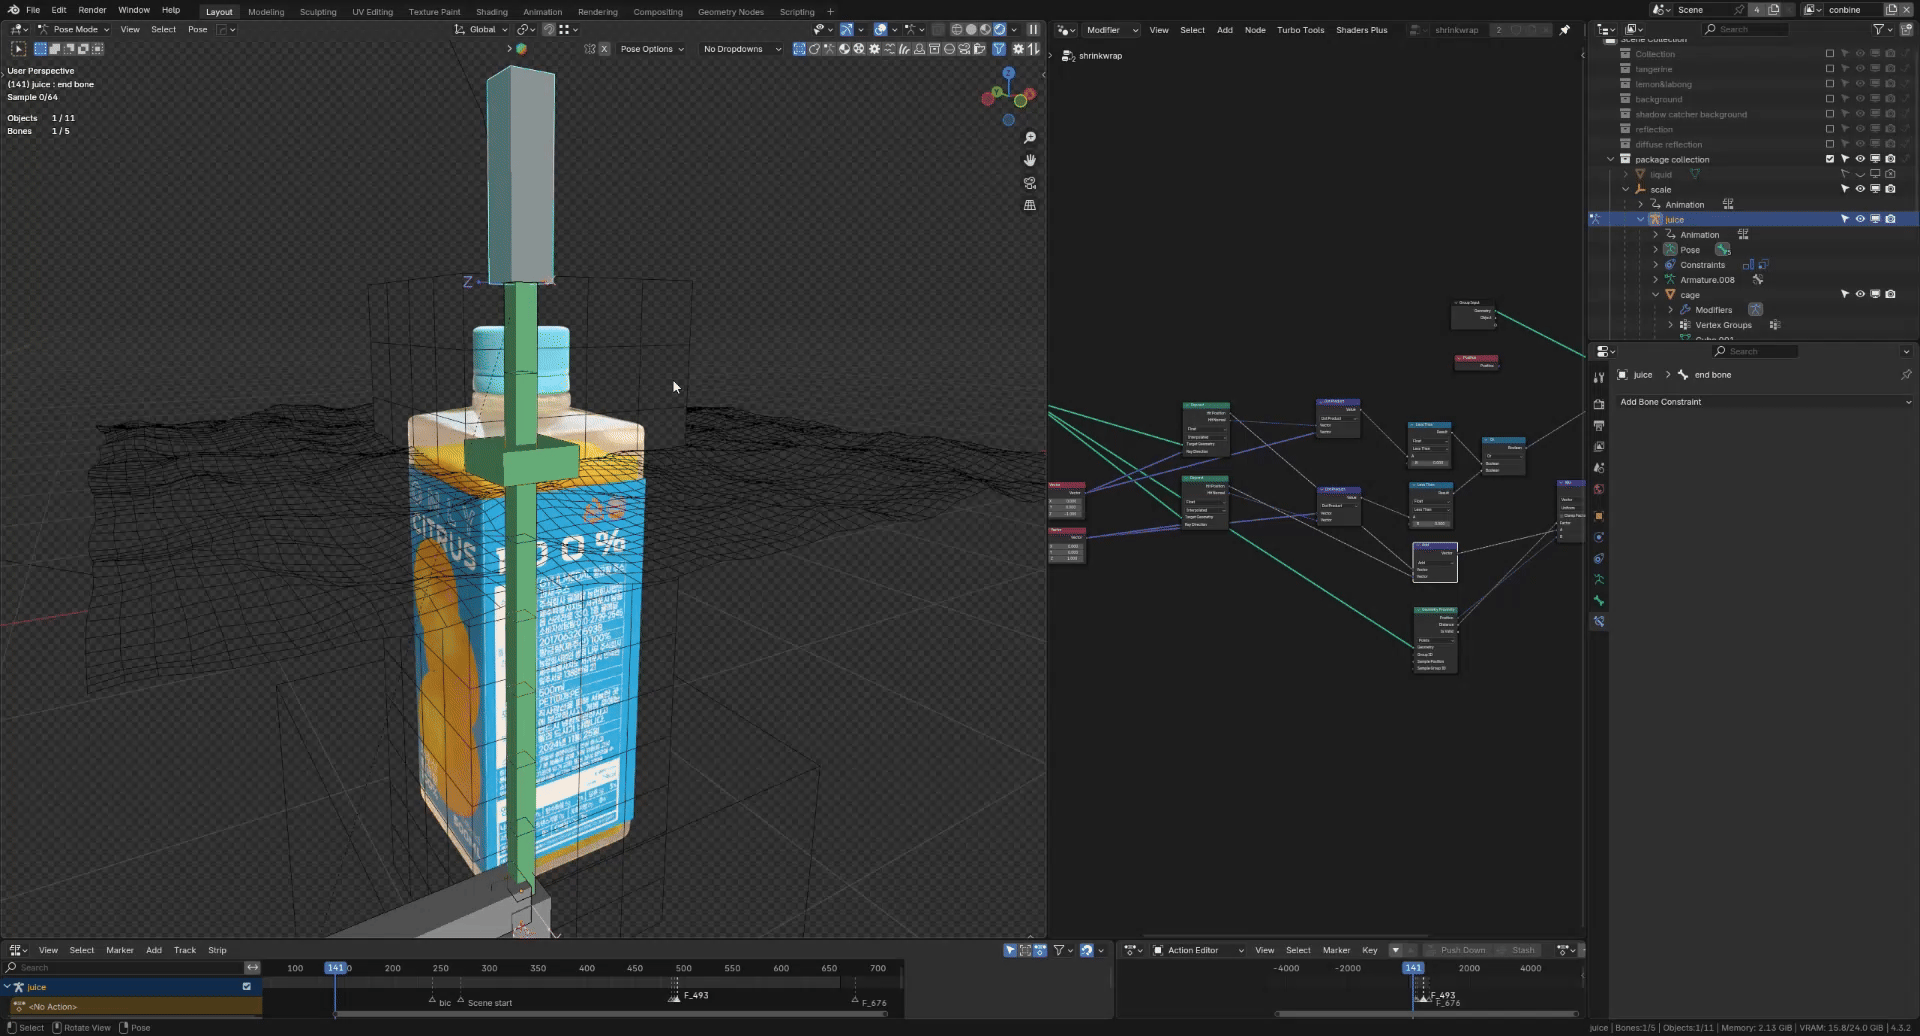Open Bone properties tab icon
Image resolution: width=1920 pixels, height=1036 pixels.
click(1599, 600)
